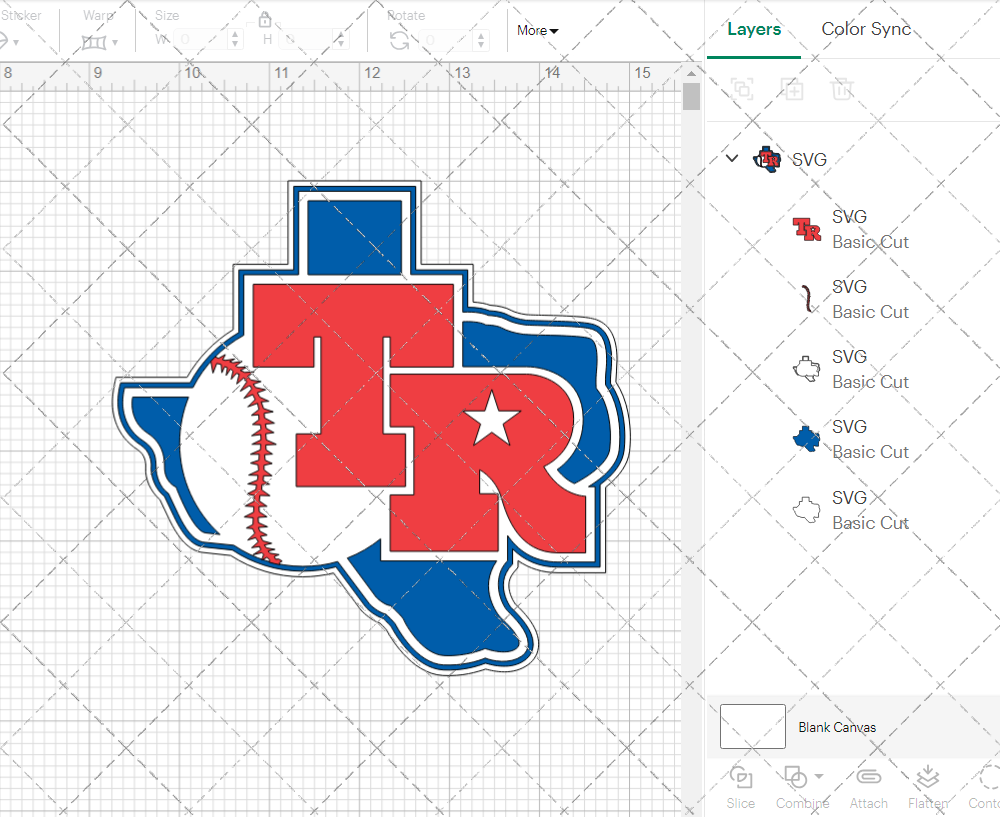The image size is (1000, 817).
Task: Click the white star in the R
Action: 492,418
